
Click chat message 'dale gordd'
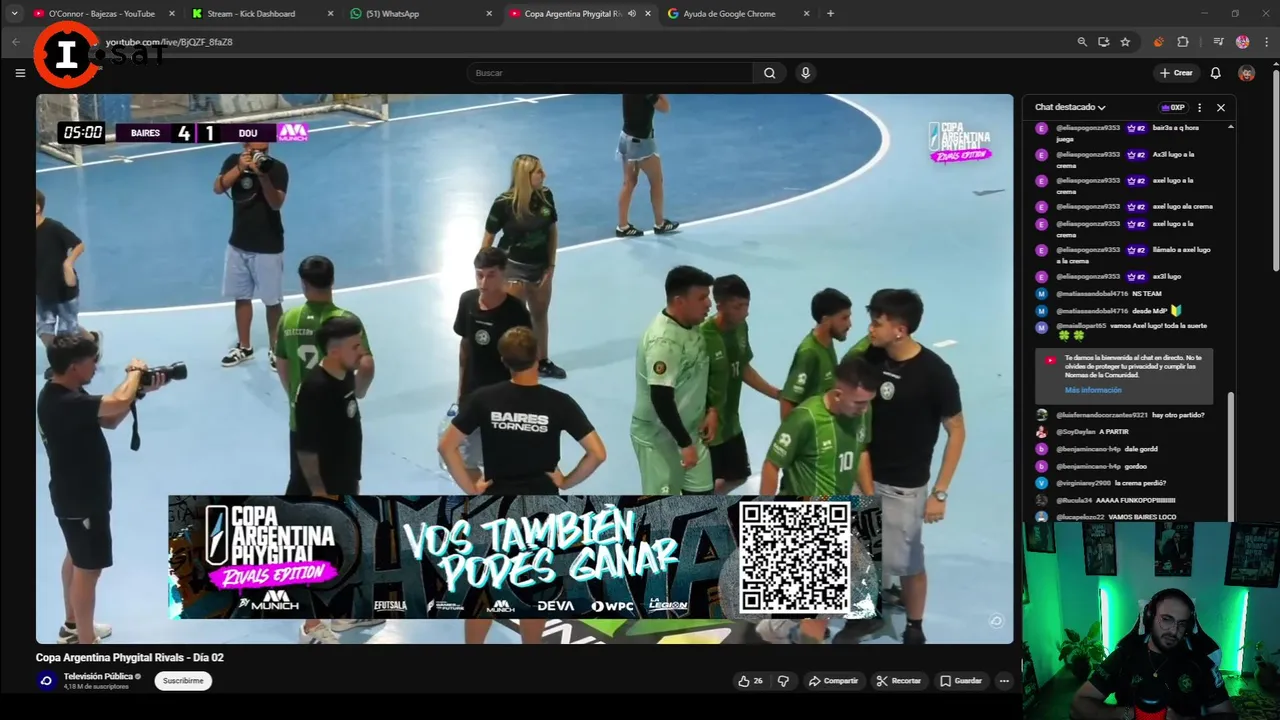coord(1141,449)
